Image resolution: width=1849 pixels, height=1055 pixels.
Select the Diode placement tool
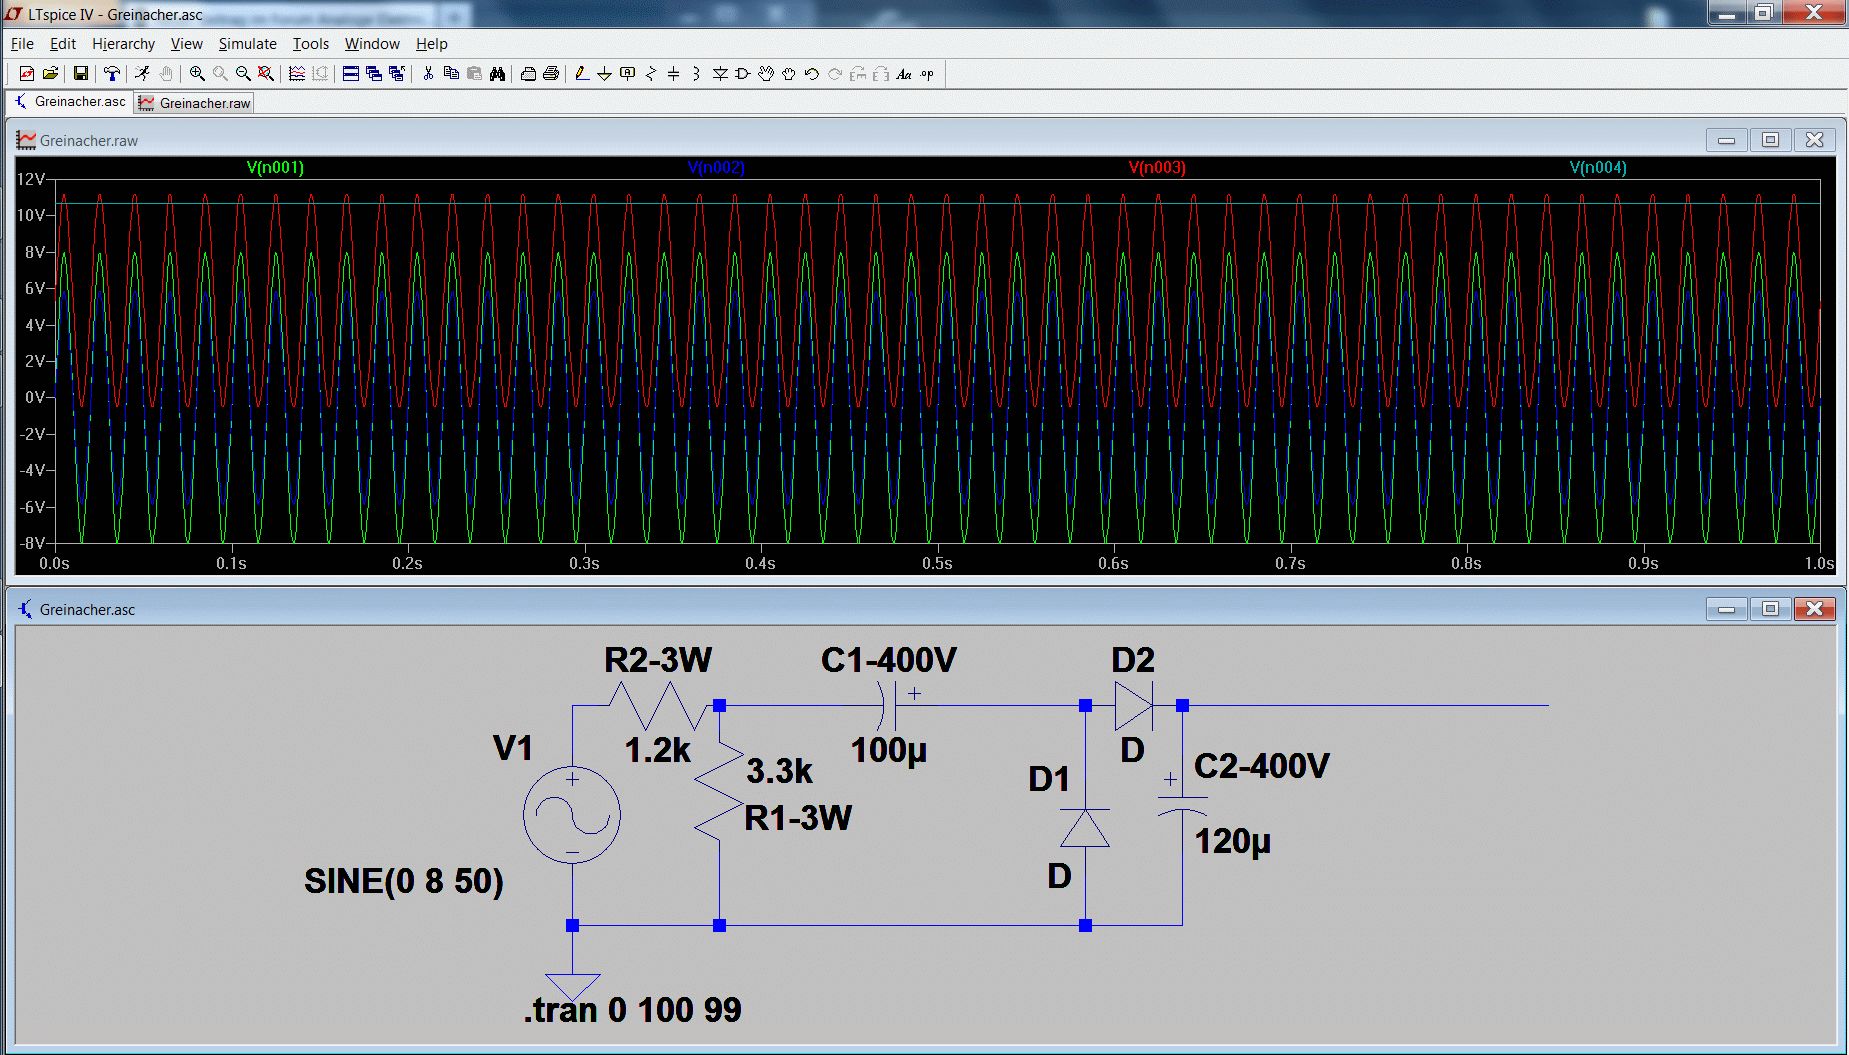(x=720, y=74)
